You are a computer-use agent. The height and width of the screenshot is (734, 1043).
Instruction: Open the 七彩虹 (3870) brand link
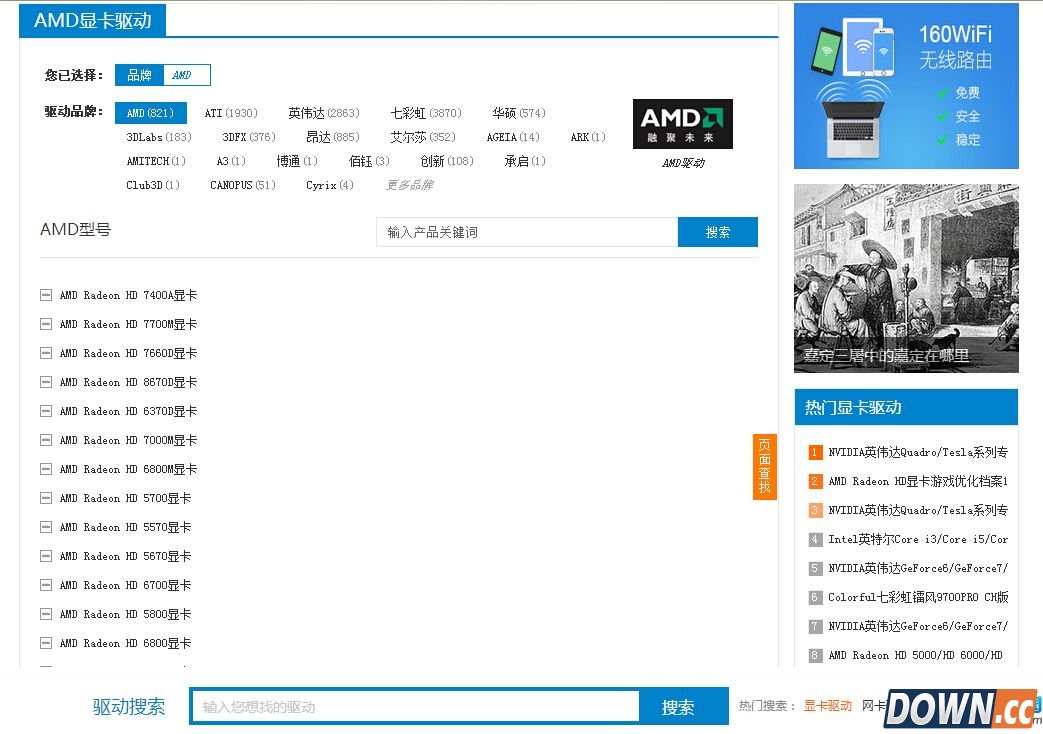click(425, 113)
